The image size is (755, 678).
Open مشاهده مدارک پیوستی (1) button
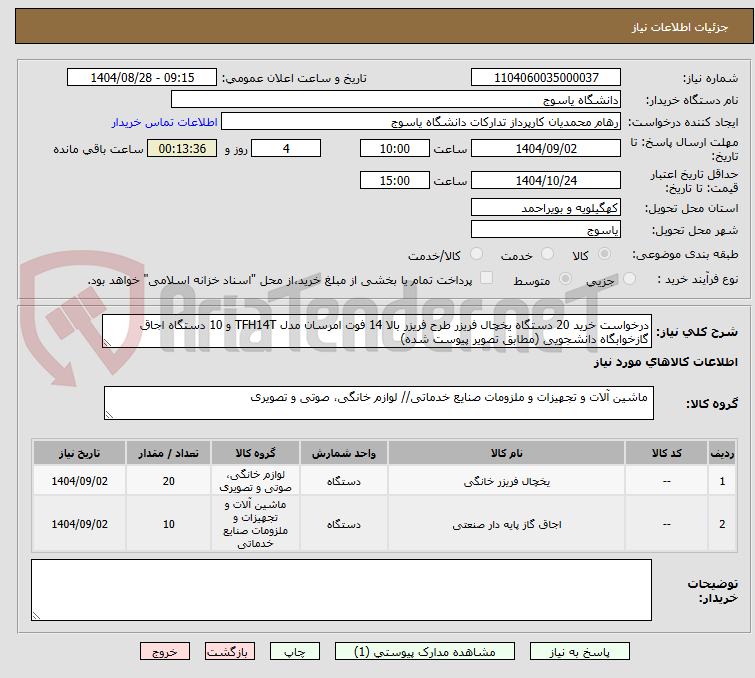pos(425,652)
